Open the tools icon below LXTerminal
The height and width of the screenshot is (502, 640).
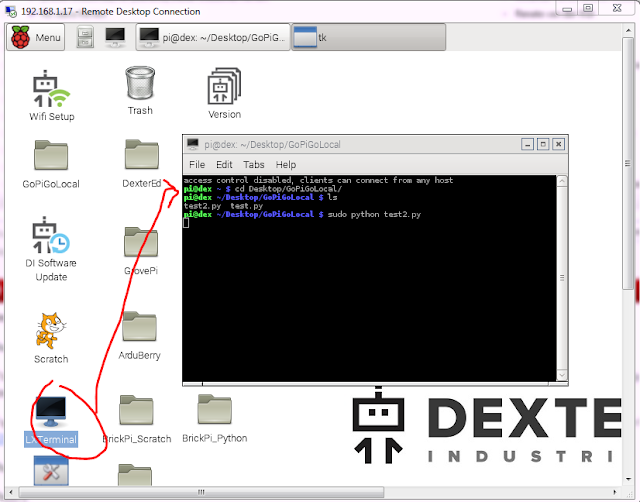pyautogui.click(x=51, y=471)
